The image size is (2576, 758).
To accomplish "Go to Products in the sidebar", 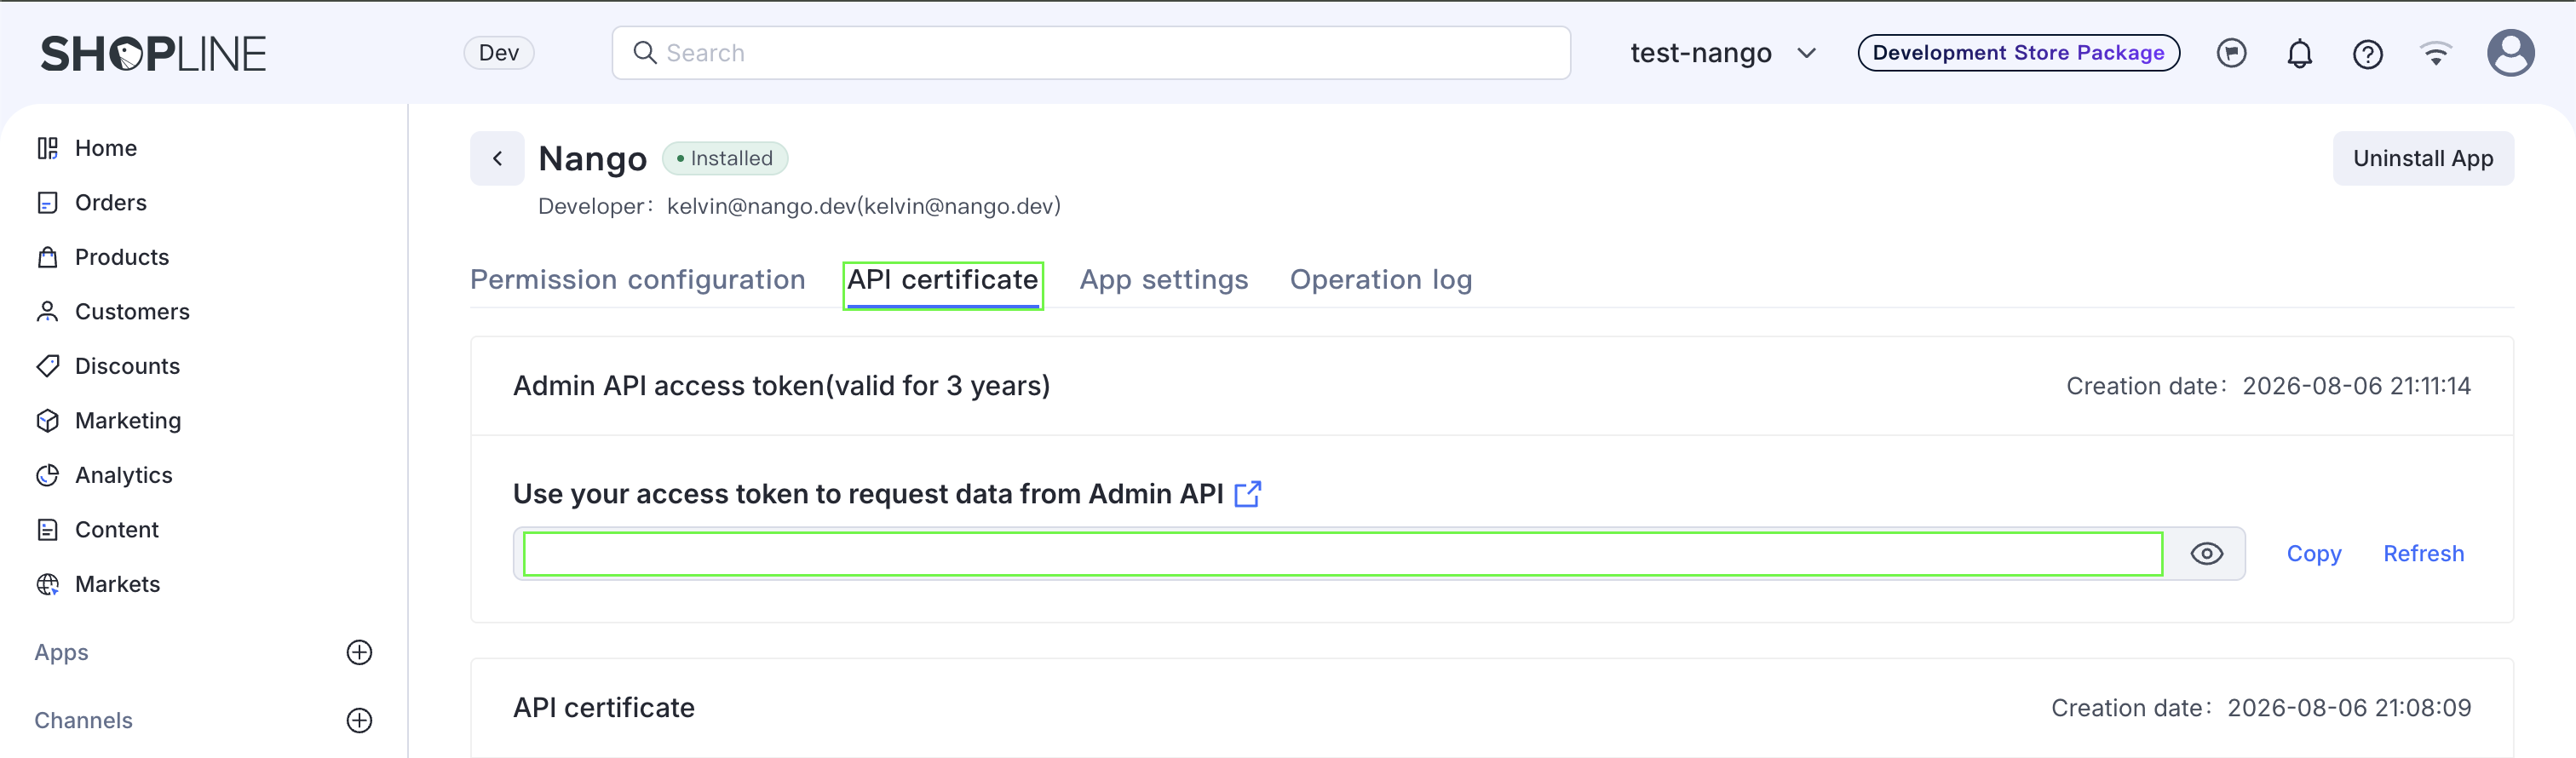I will [122, 257].
